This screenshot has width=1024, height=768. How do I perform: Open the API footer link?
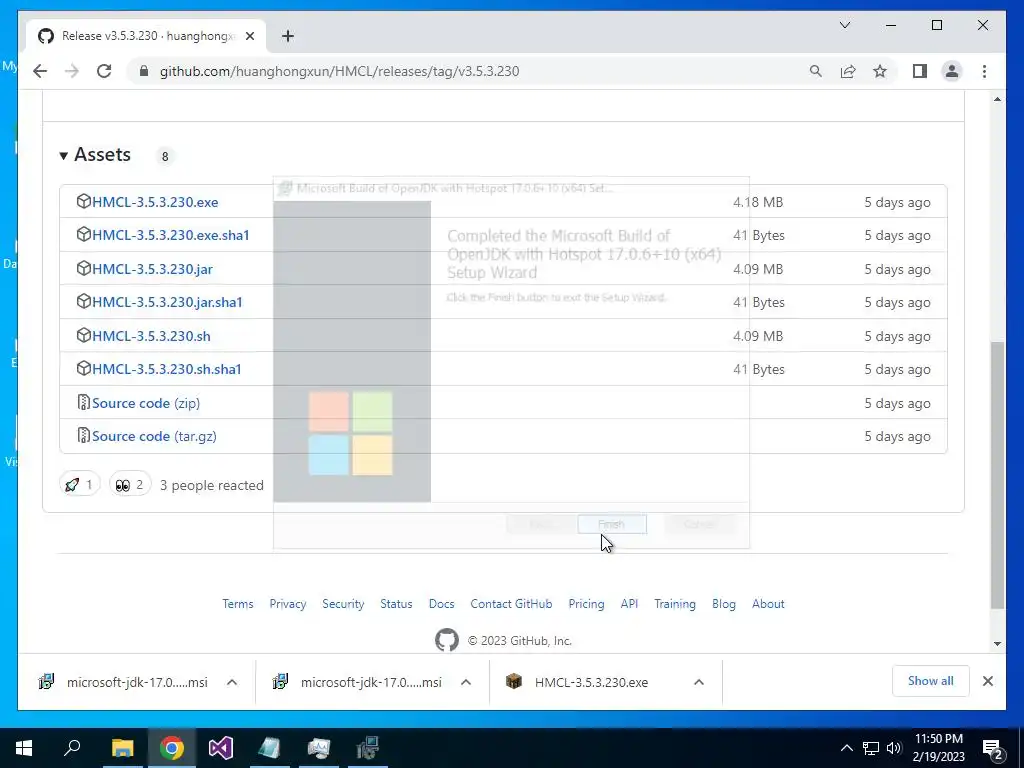click(x=630, y=604)
